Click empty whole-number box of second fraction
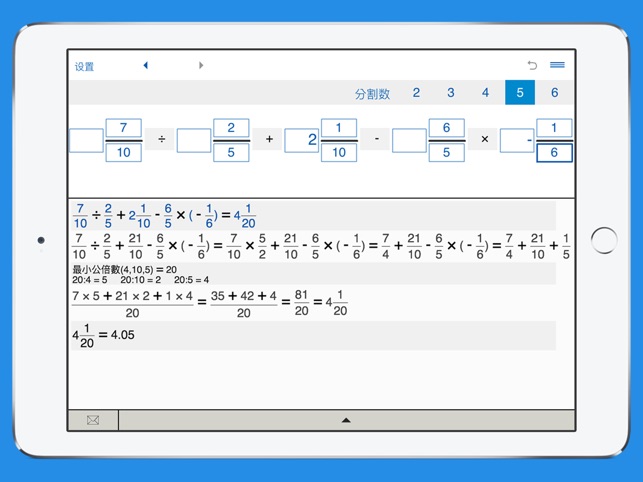Image resolution: width=643 pixels, height=482 pixels. (x=194, y=140)
